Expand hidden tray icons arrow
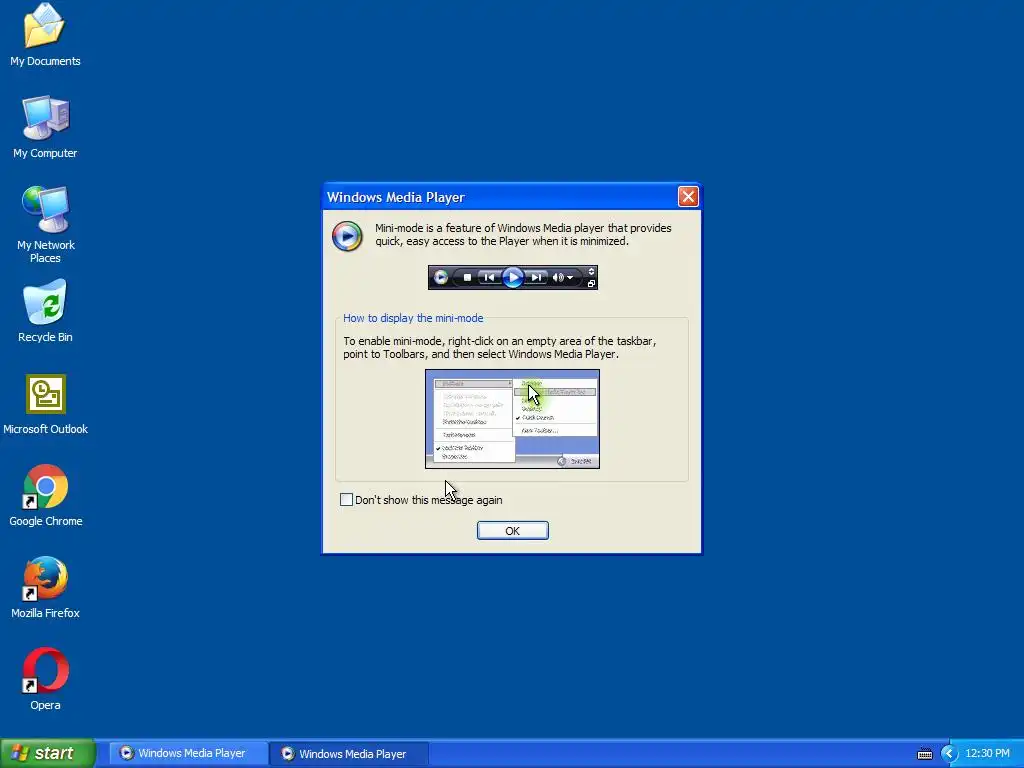This screenshot has height=768, width=1024. [x=949, y=754]
